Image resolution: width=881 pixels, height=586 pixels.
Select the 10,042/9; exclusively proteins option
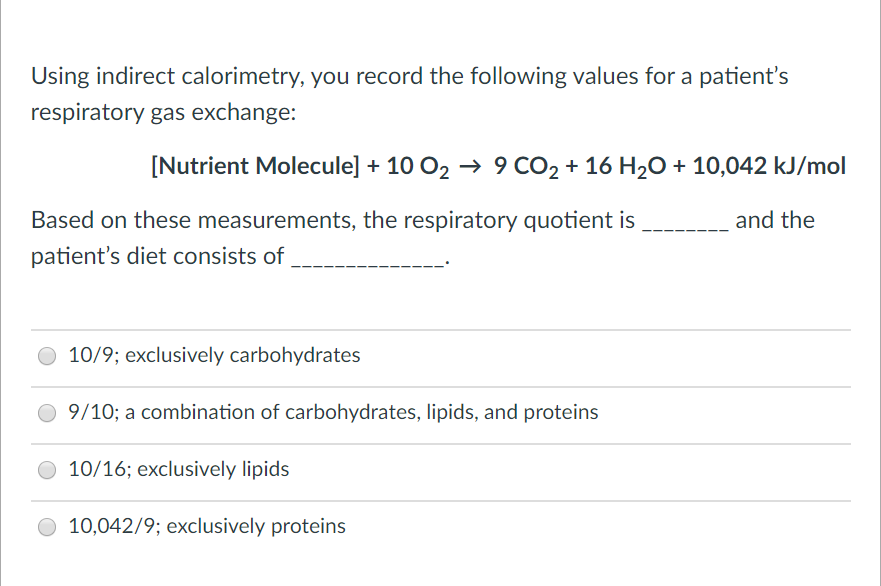point(46,526)
